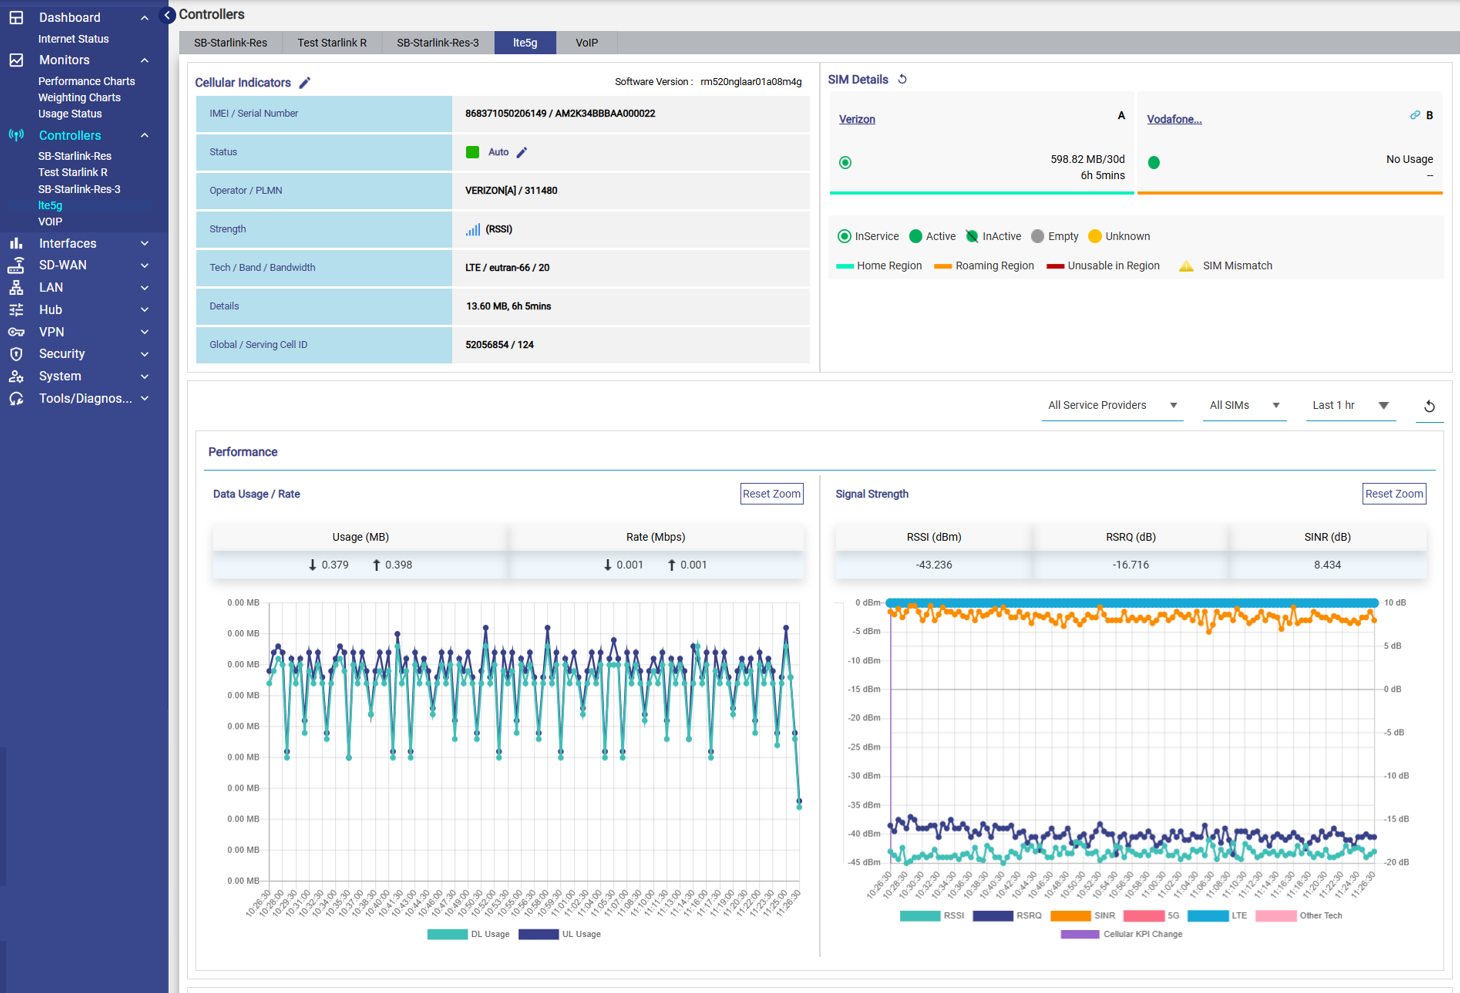Click Reset Zoom on Data Usage chart
The height and width of the screenshot is (993, 1460).
[771, 494]
